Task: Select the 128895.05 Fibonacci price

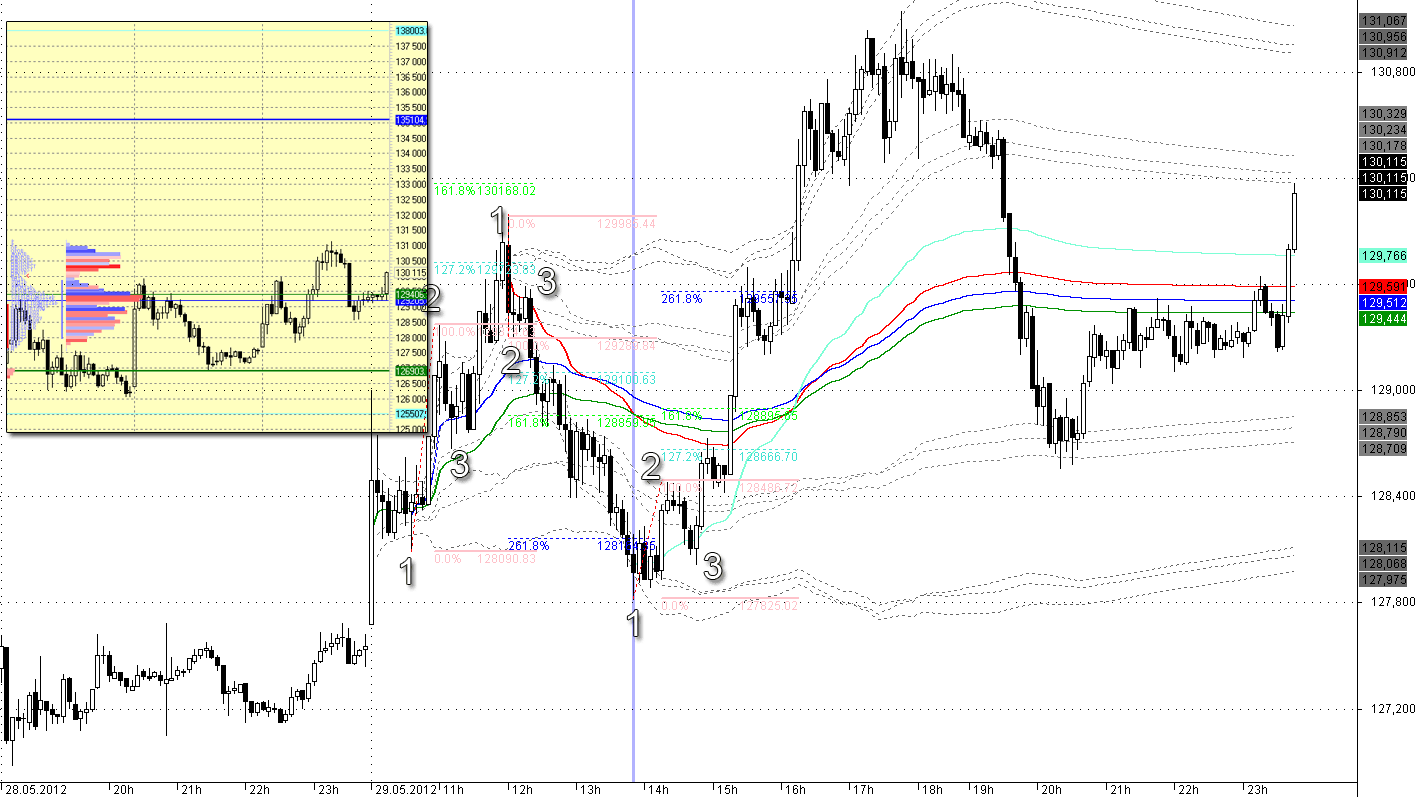Action: (767, 415)
